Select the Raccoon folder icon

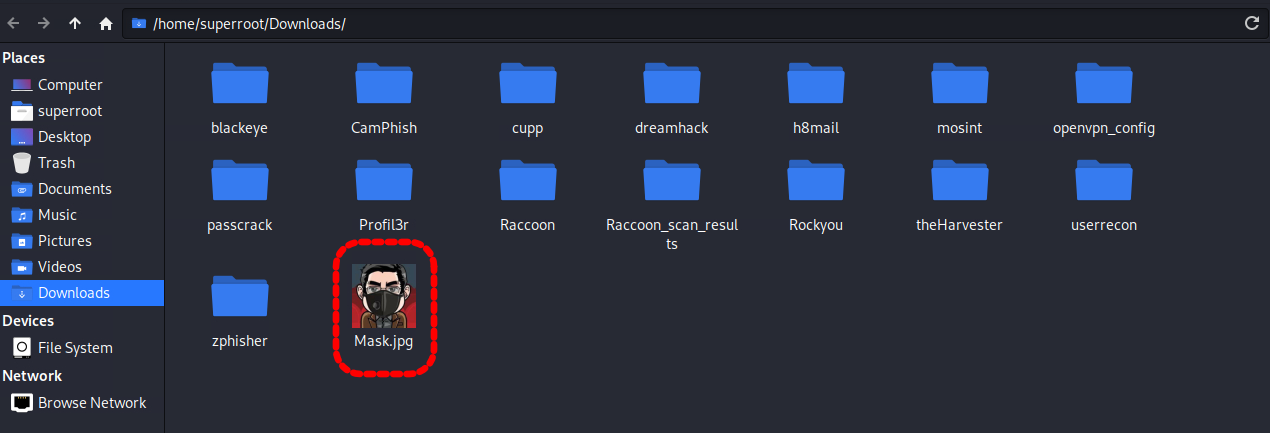click(528, 181)
